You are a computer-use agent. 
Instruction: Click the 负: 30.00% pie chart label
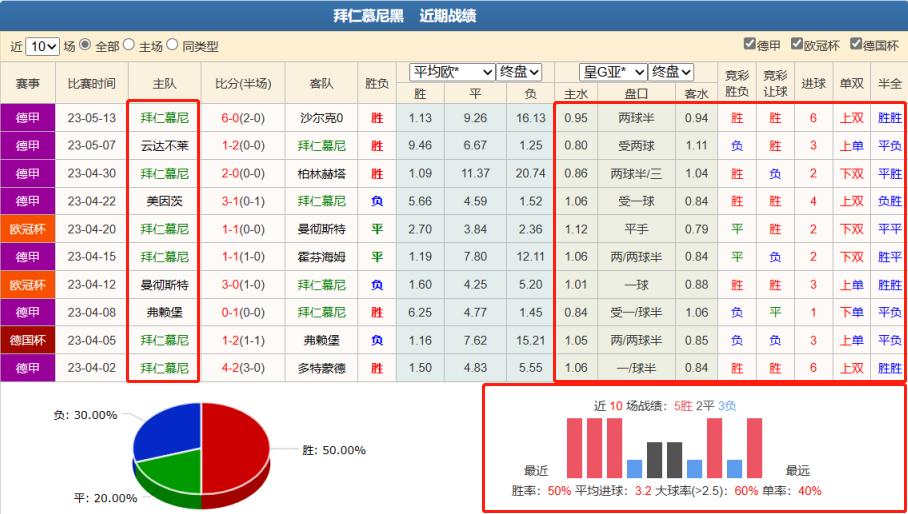pos(85,415)
